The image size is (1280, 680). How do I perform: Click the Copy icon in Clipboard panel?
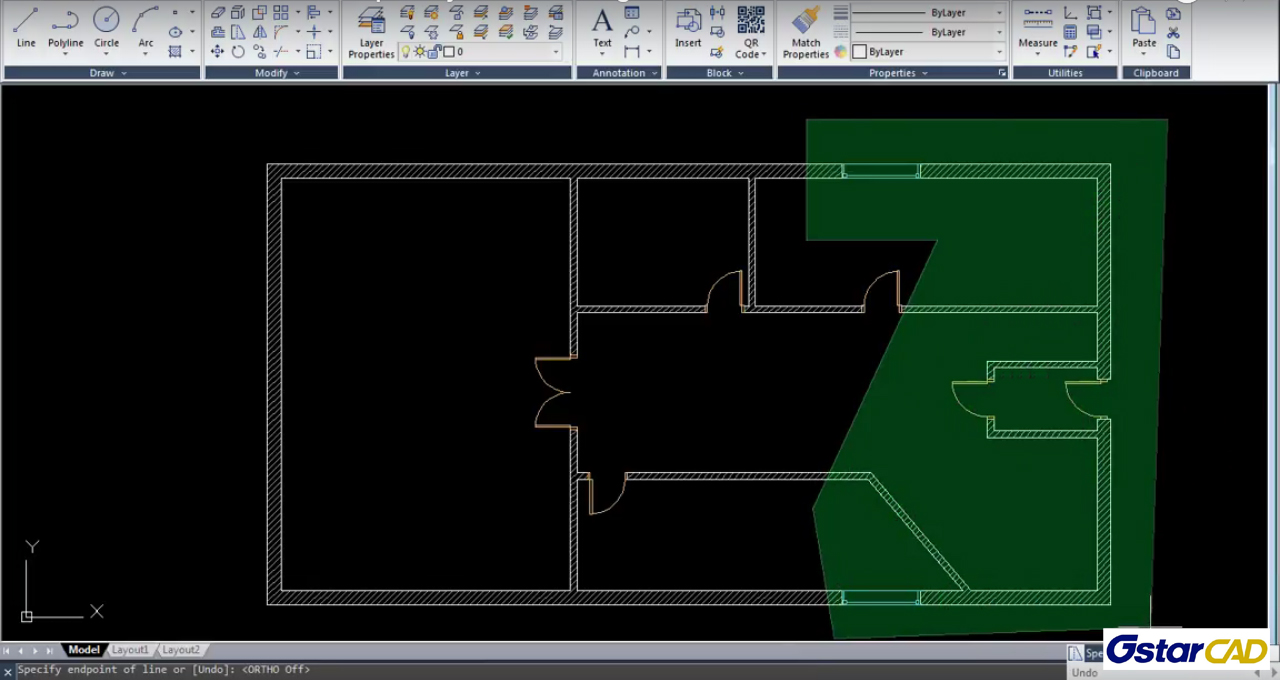[x=1173, y=51]
